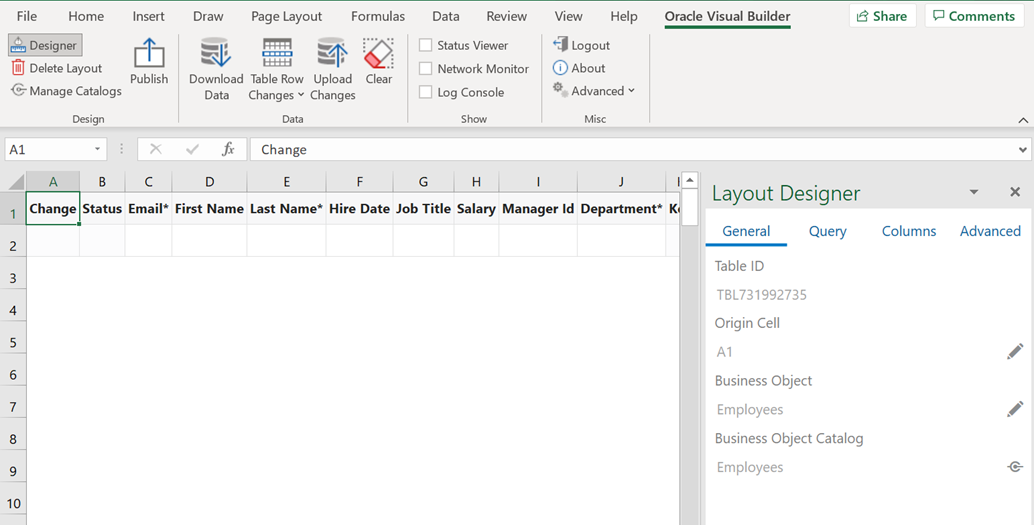Image resolution: width=1034 pixels, height=525 pixels.
Task: Click the formula bar cancel icon
Action: 156,149
